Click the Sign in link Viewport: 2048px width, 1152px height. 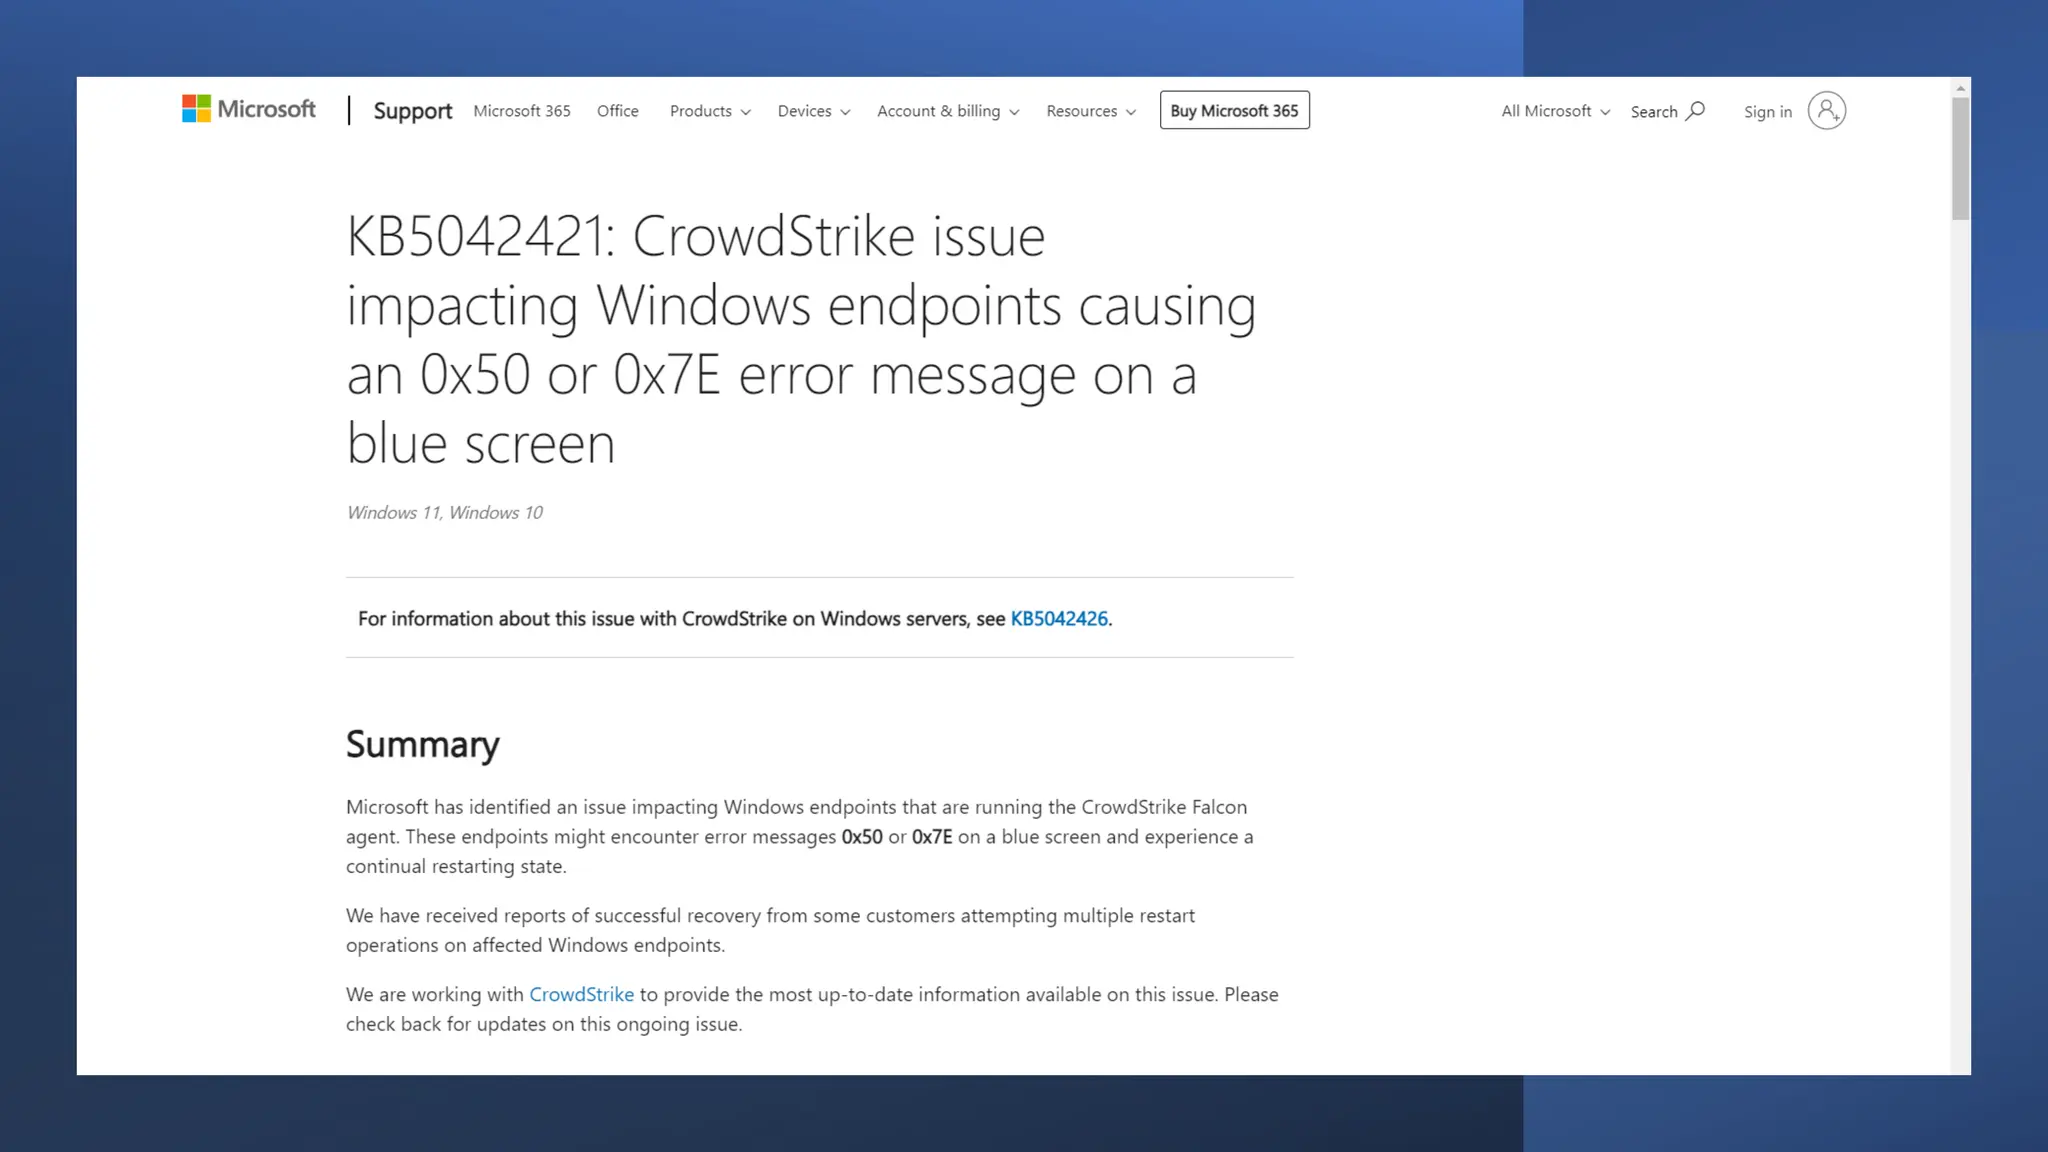coord(1767,112)
